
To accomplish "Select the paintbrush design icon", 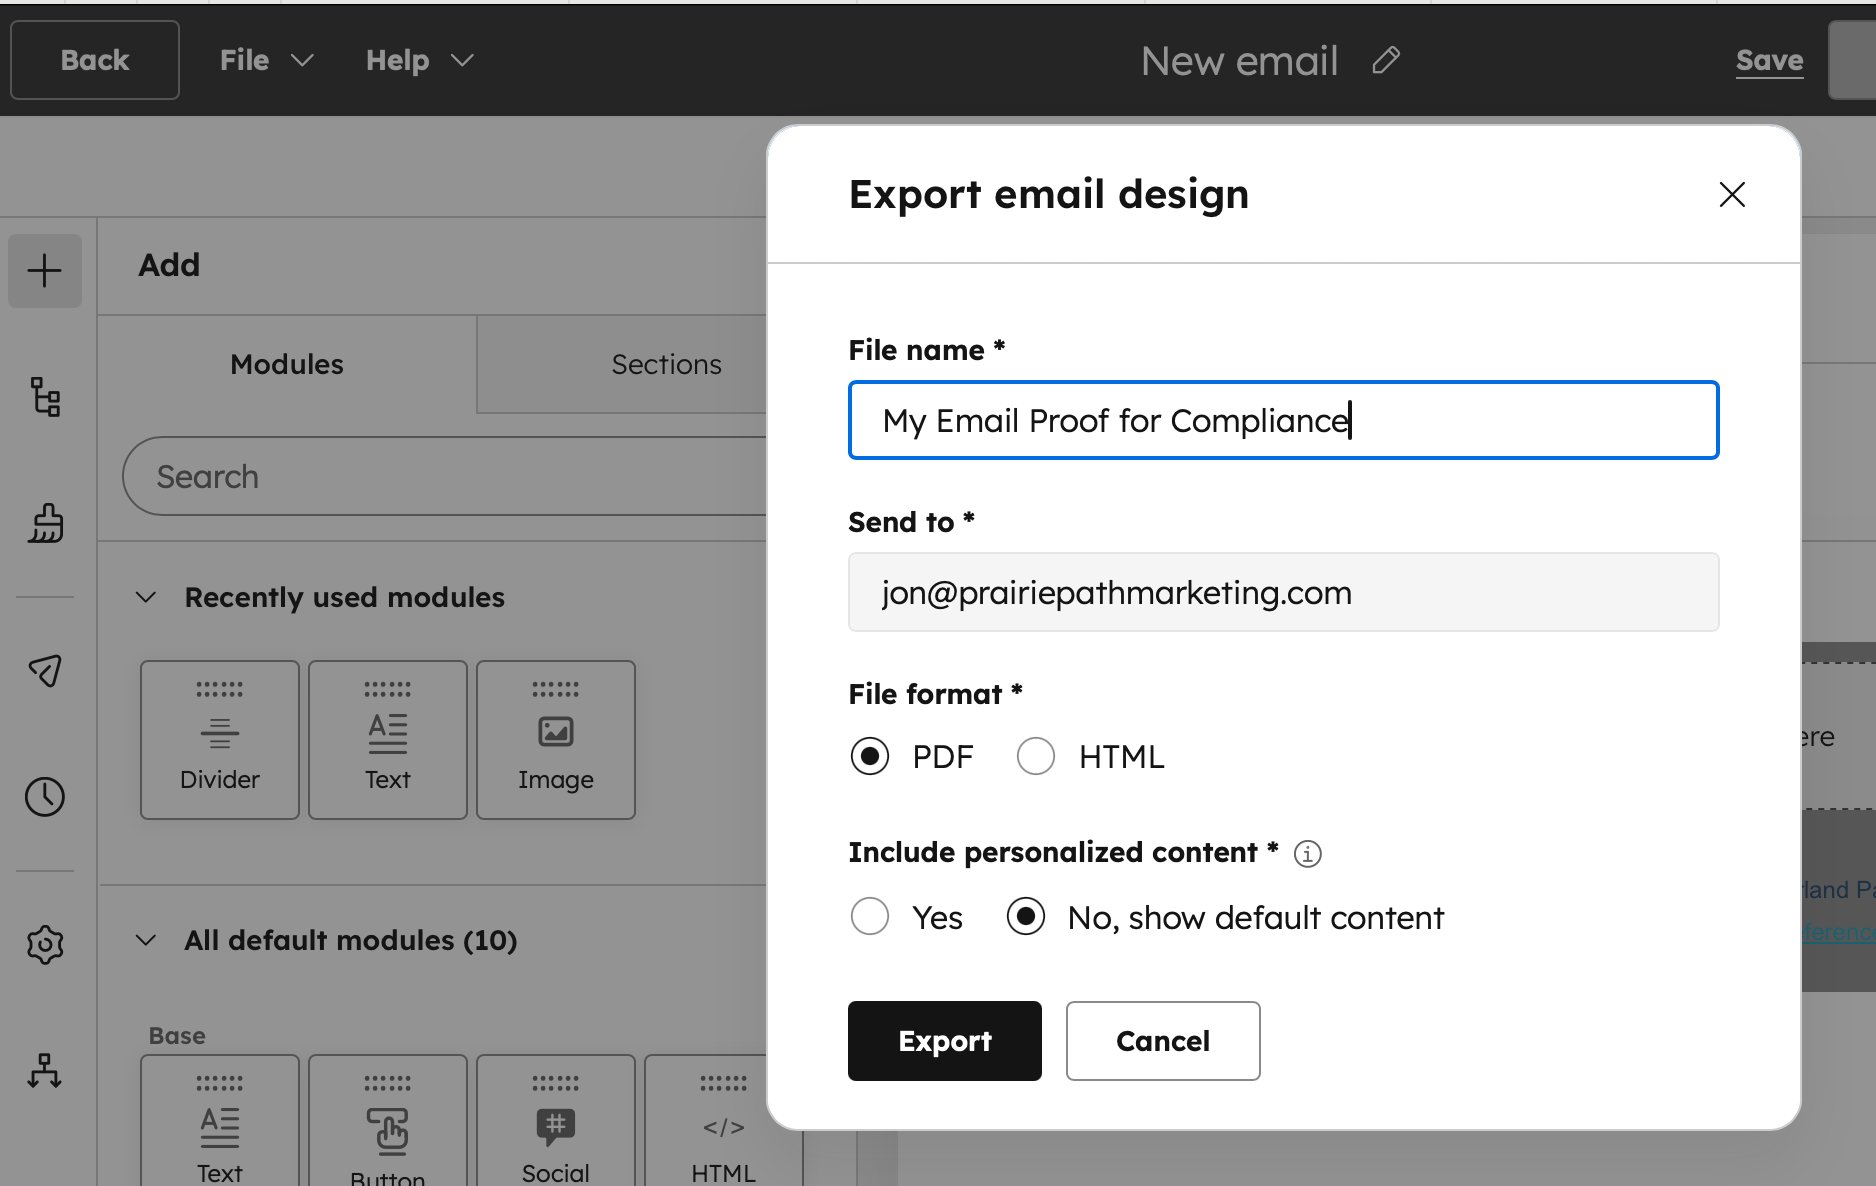I will 45,523.
